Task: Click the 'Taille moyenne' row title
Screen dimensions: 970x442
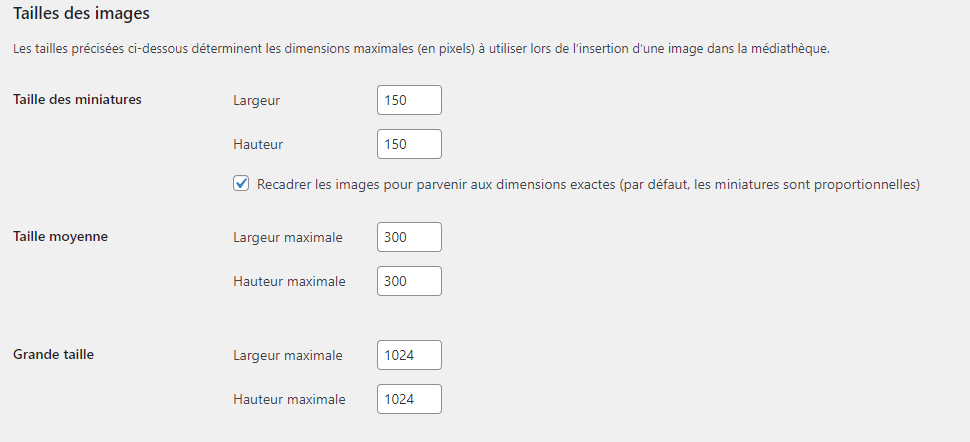Action: click(61, 236)
